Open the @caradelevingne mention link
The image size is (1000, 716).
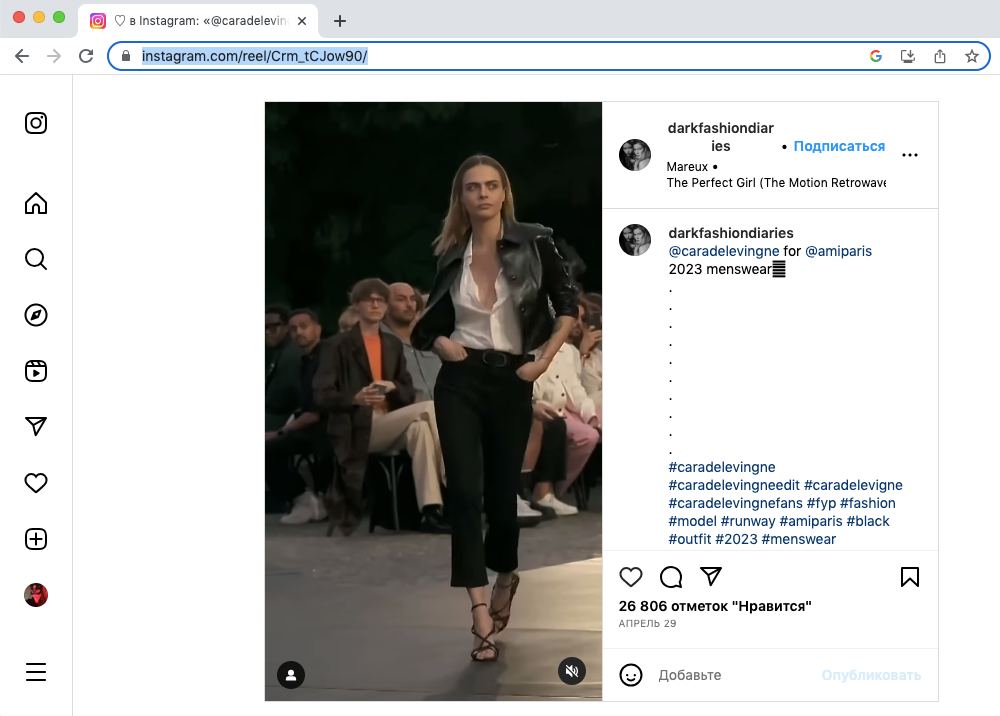723,251
